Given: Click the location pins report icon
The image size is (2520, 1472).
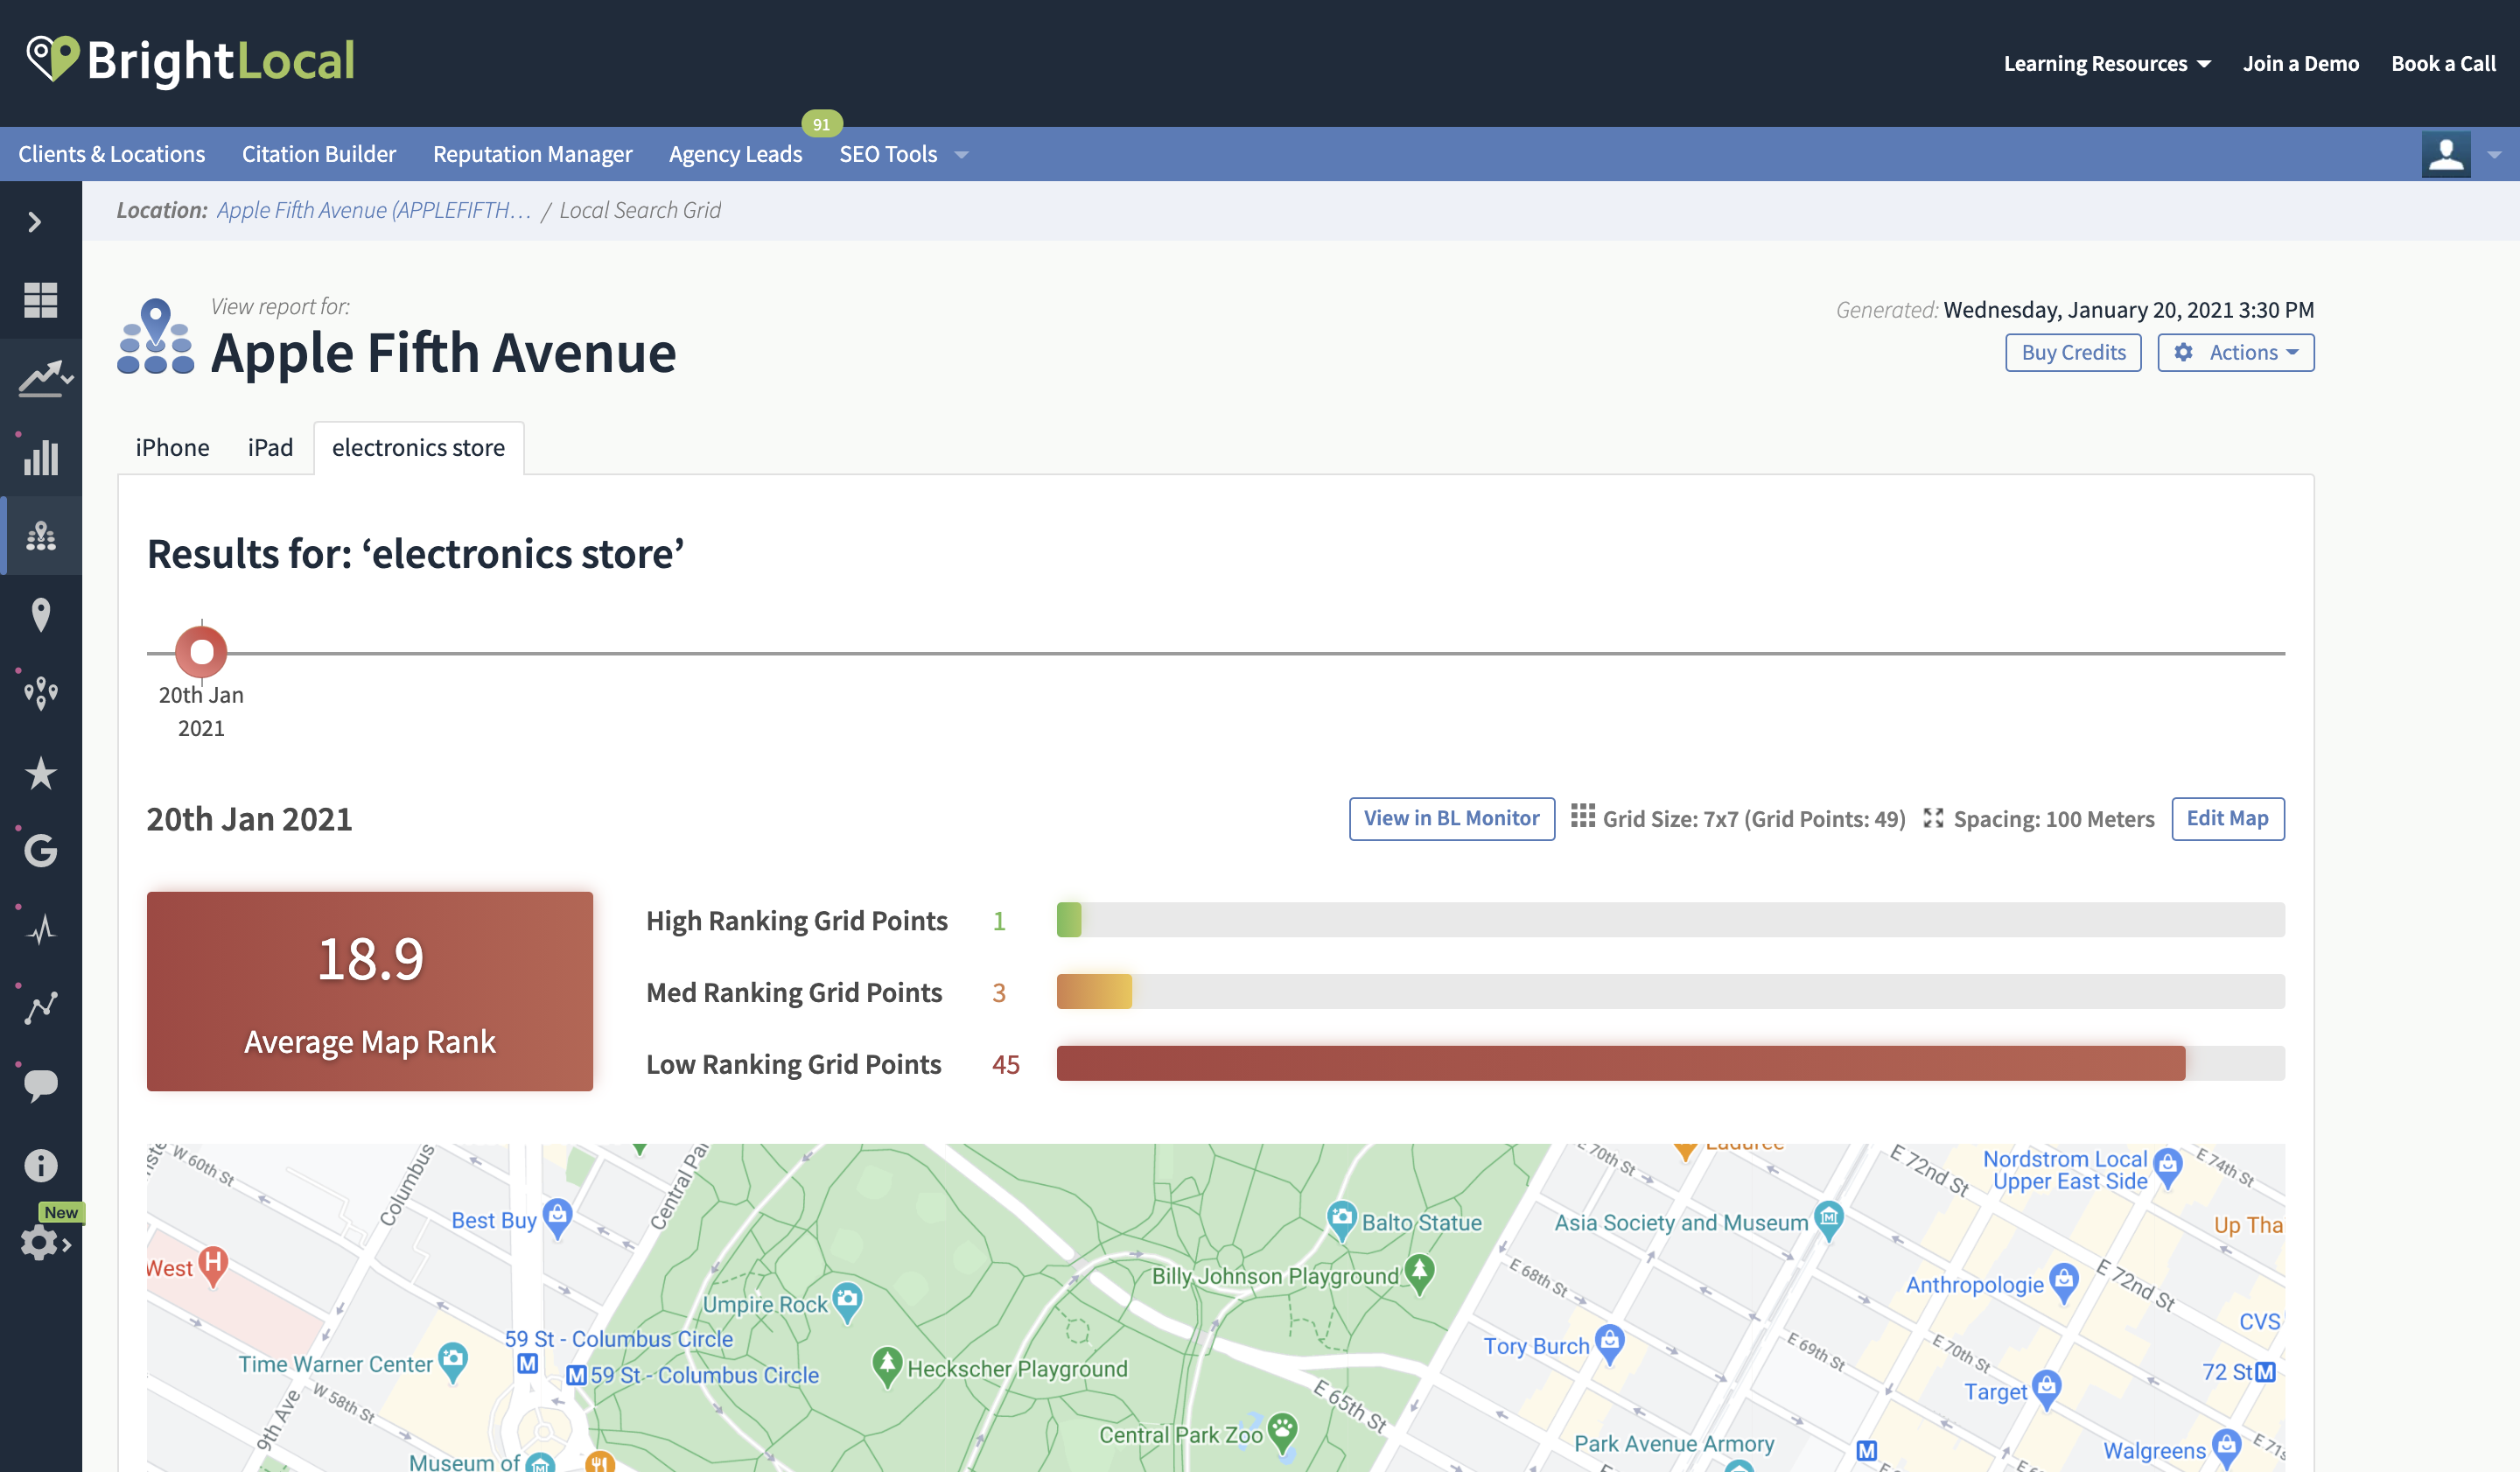Looking at the screenshot, I should pyautogui.click(x=155, y=337).
